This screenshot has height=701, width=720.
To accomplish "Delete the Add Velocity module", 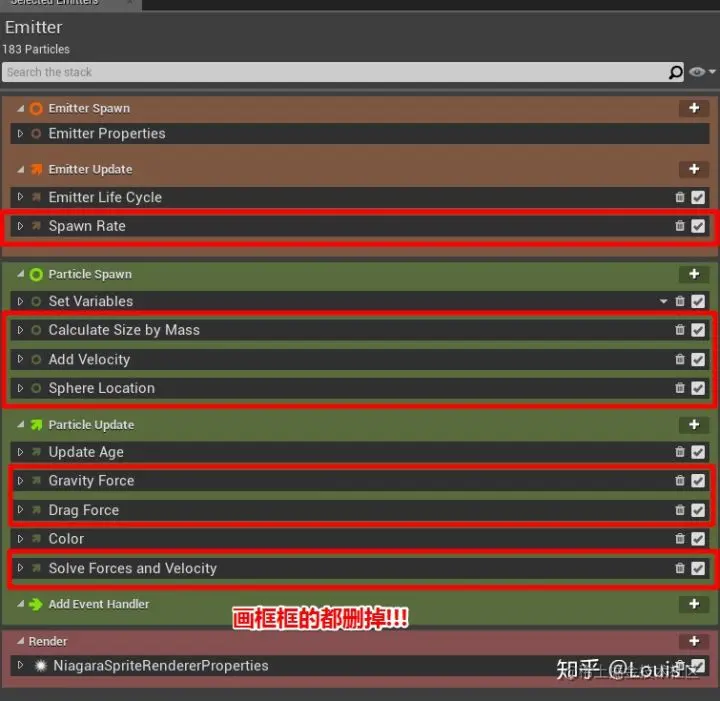I will click(x=680, y=359).
